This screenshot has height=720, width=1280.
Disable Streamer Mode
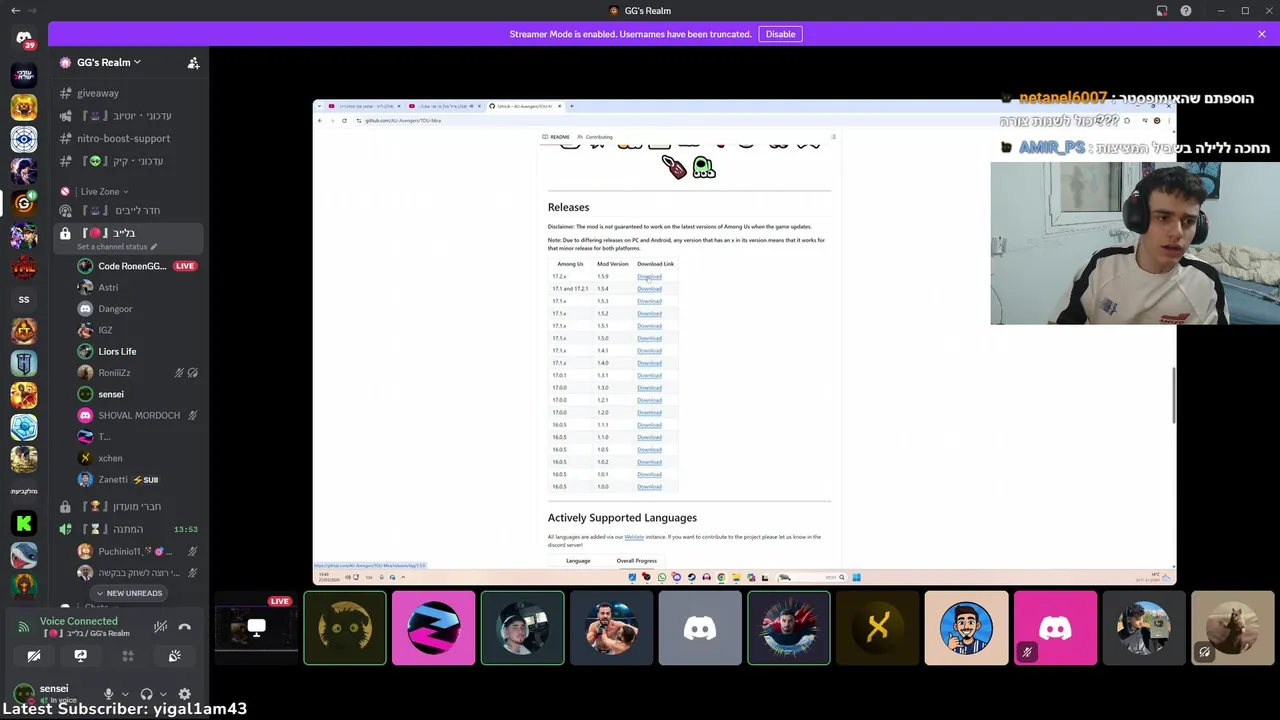click(x=780, y=34)
